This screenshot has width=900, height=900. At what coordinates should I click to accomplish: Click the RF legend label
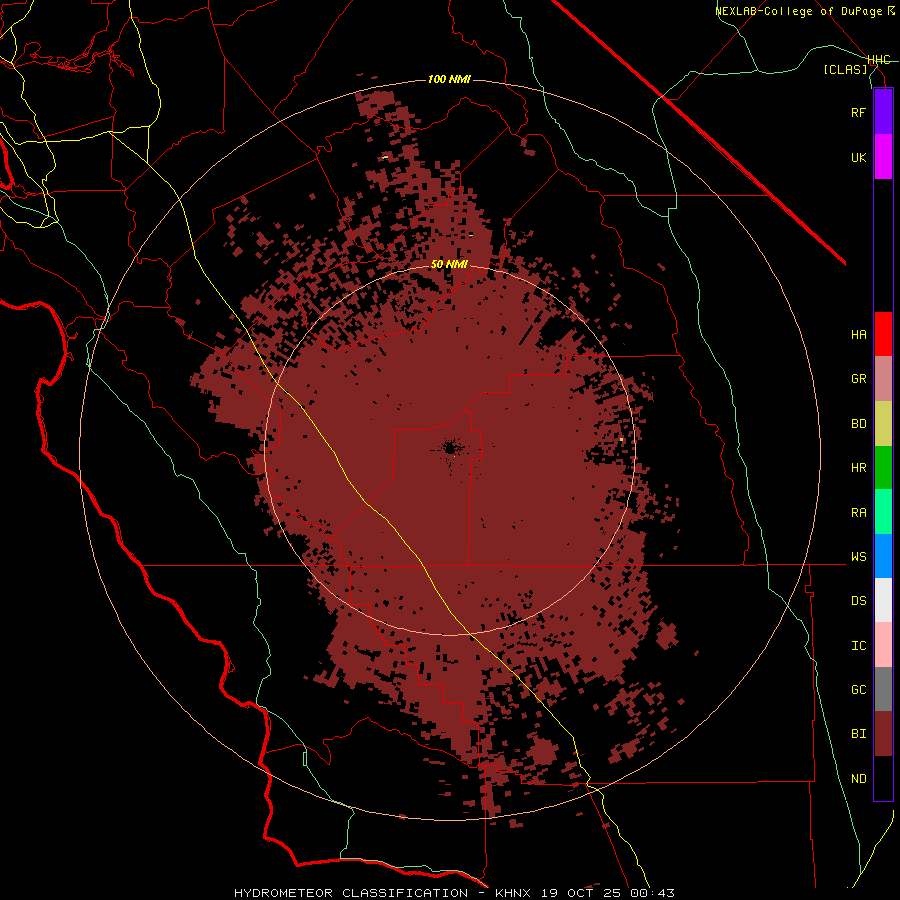(858, 112)
